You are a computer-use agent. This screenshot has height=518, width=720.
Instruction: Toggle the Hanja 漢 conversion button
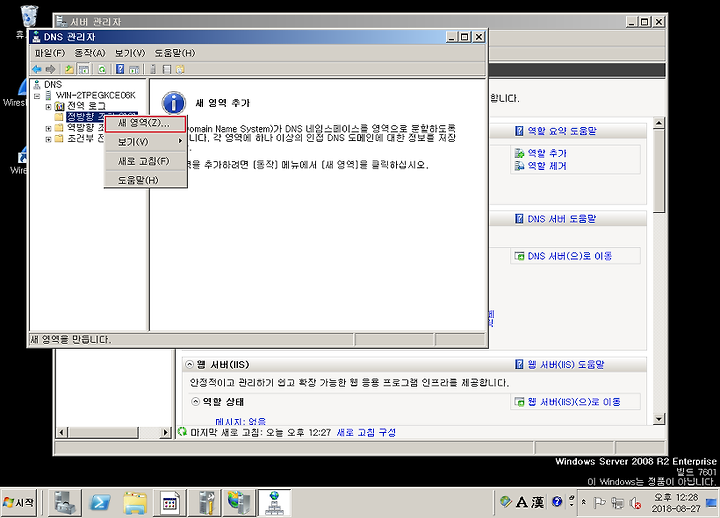[538, 502]
